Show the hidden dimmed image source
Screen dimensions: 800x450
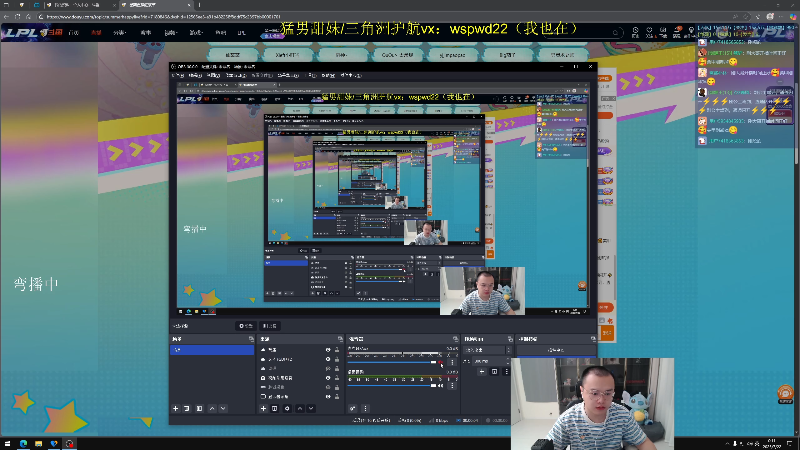(328, 368)
